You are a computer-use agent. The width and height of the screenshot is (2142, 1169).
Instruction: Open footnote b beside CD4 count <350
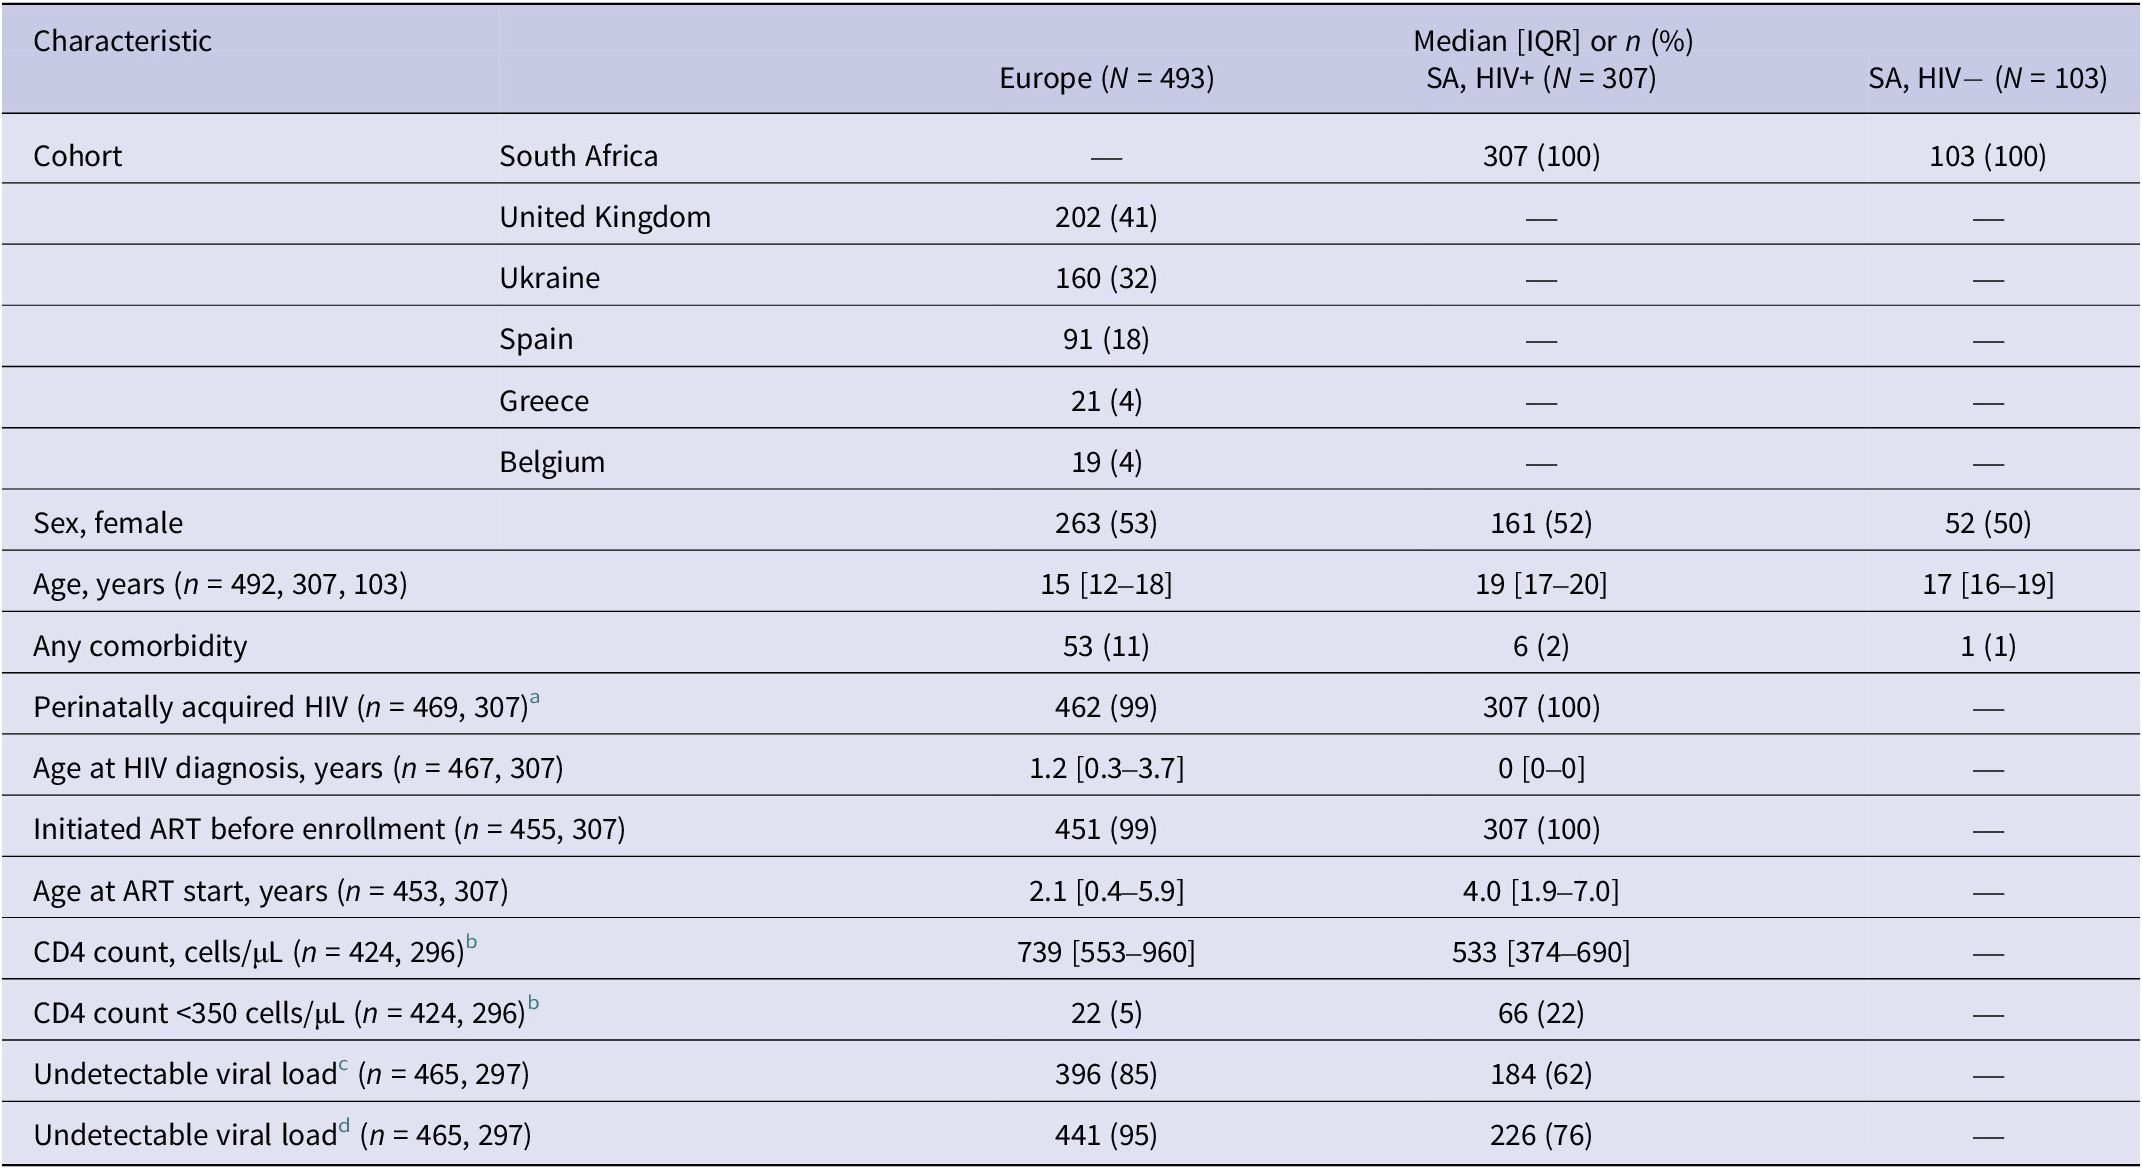(x=533, y=1004)
